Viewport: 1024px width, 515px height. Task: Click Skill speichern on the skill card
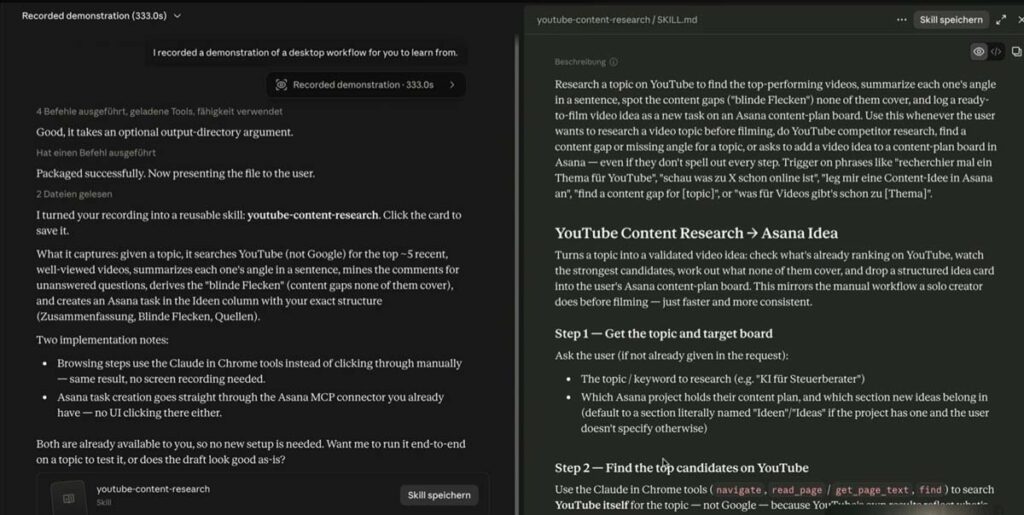pyautogui.click(x=439, y=495)
